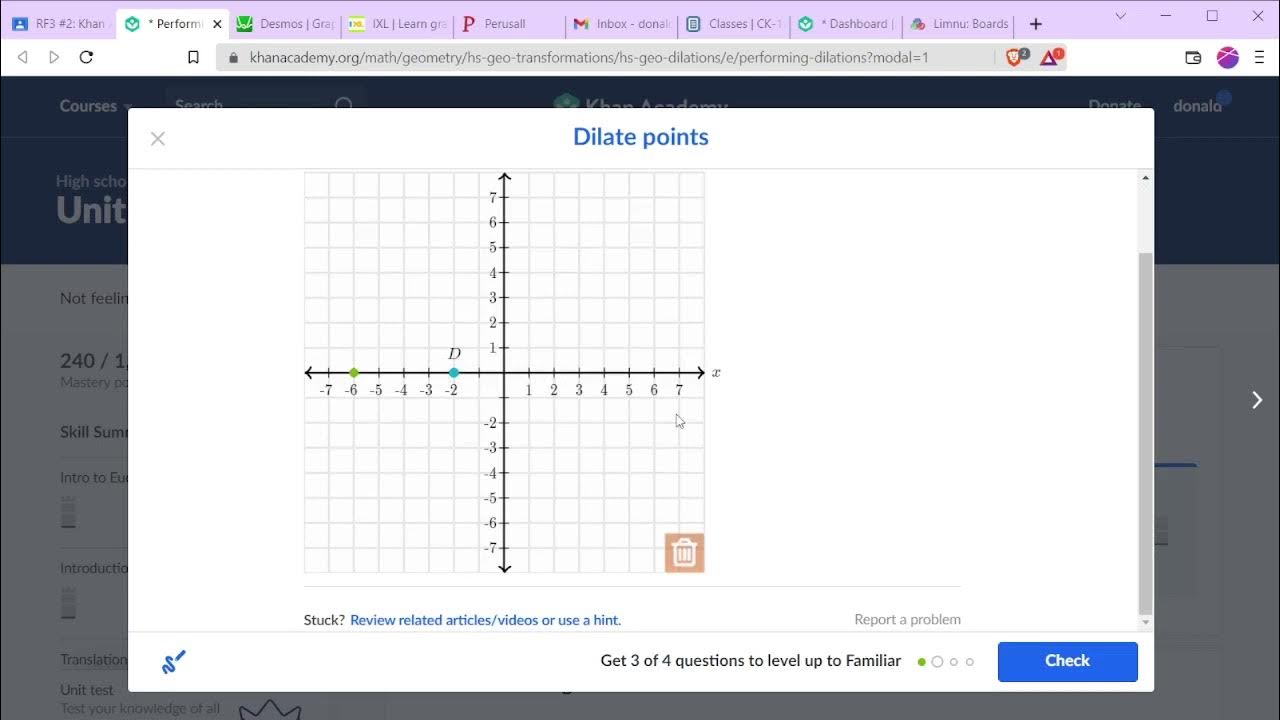1280x720 pixels.
Task: Select the green point at -6
Action: pos(354,372)
